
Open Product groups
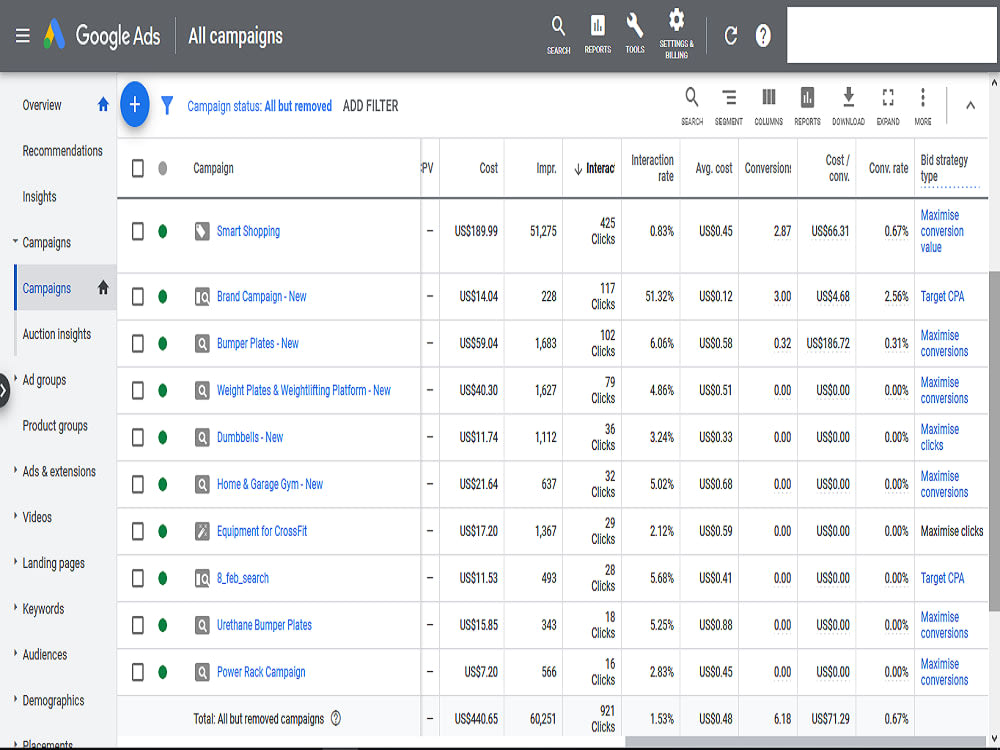click(x=55, y=426)
